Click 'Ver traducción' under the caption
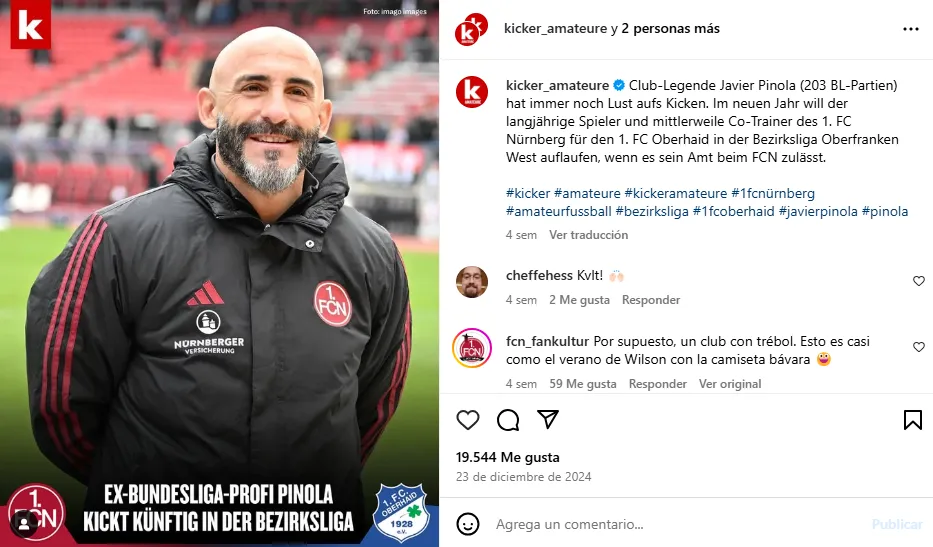 click(x=588, y=235)
